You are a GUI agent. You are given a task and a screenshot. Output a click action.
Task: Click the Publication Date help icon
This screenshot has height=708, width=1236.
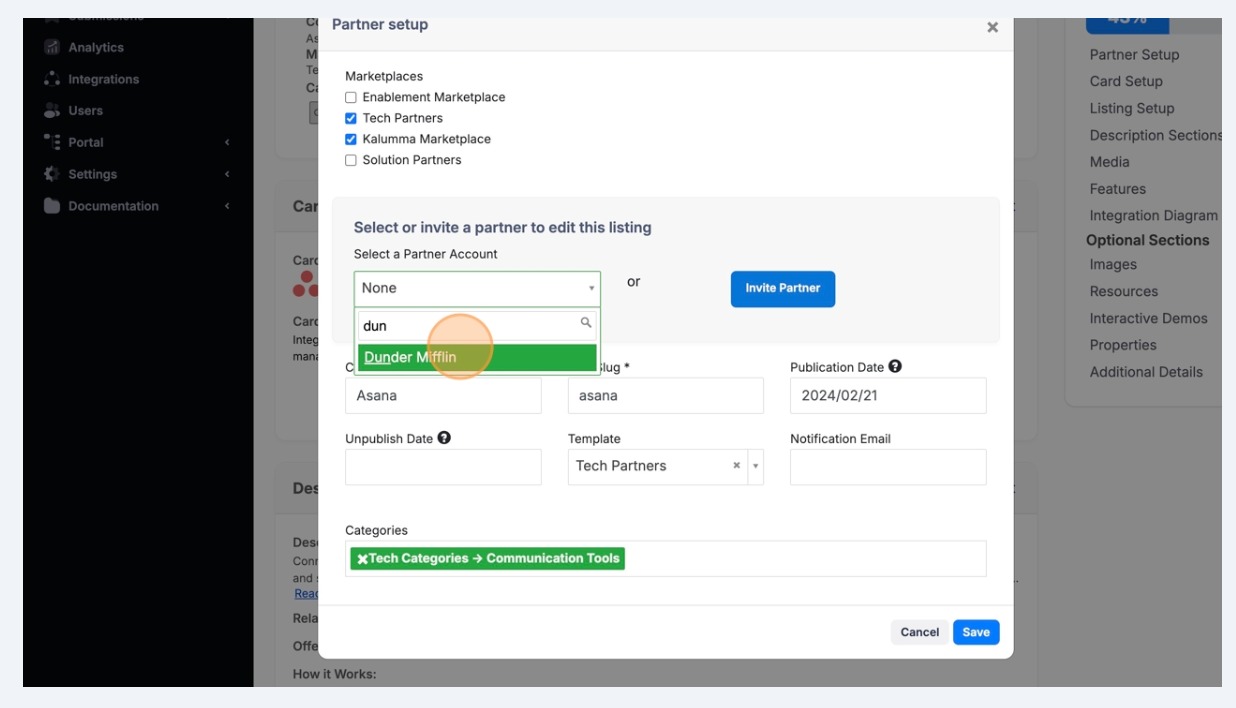click(895, 366)
